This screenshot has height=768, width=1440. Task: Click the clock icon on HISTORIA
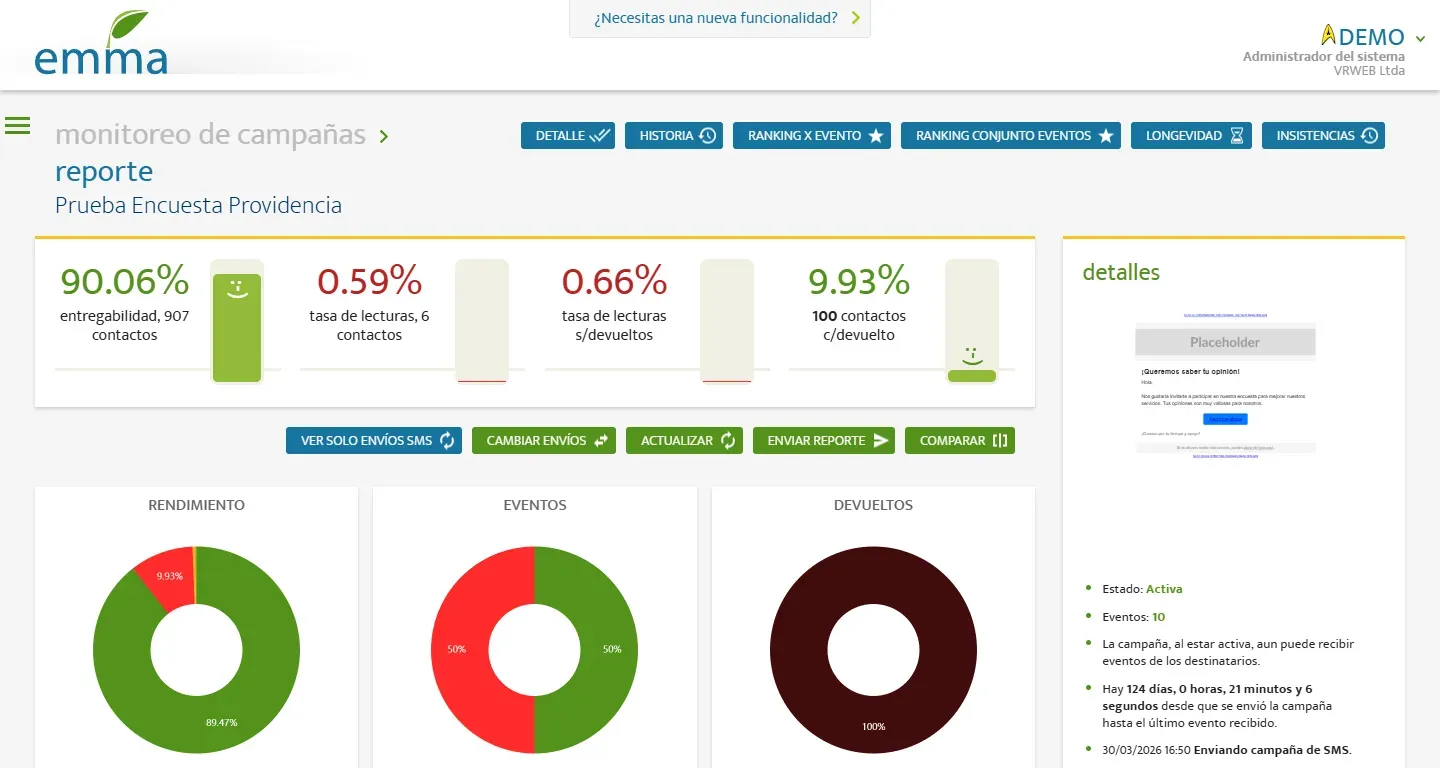(708, 136)
